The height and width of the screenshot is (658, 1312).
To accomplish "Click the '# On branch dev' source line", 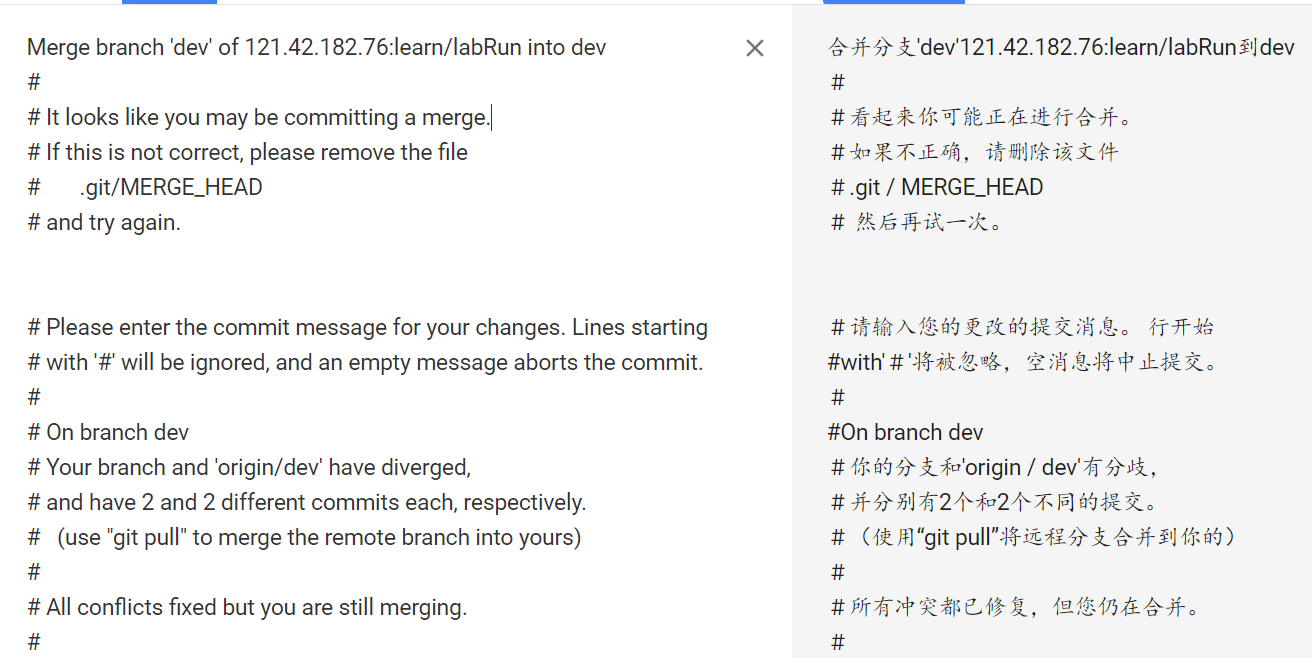I will pos(108,432).
